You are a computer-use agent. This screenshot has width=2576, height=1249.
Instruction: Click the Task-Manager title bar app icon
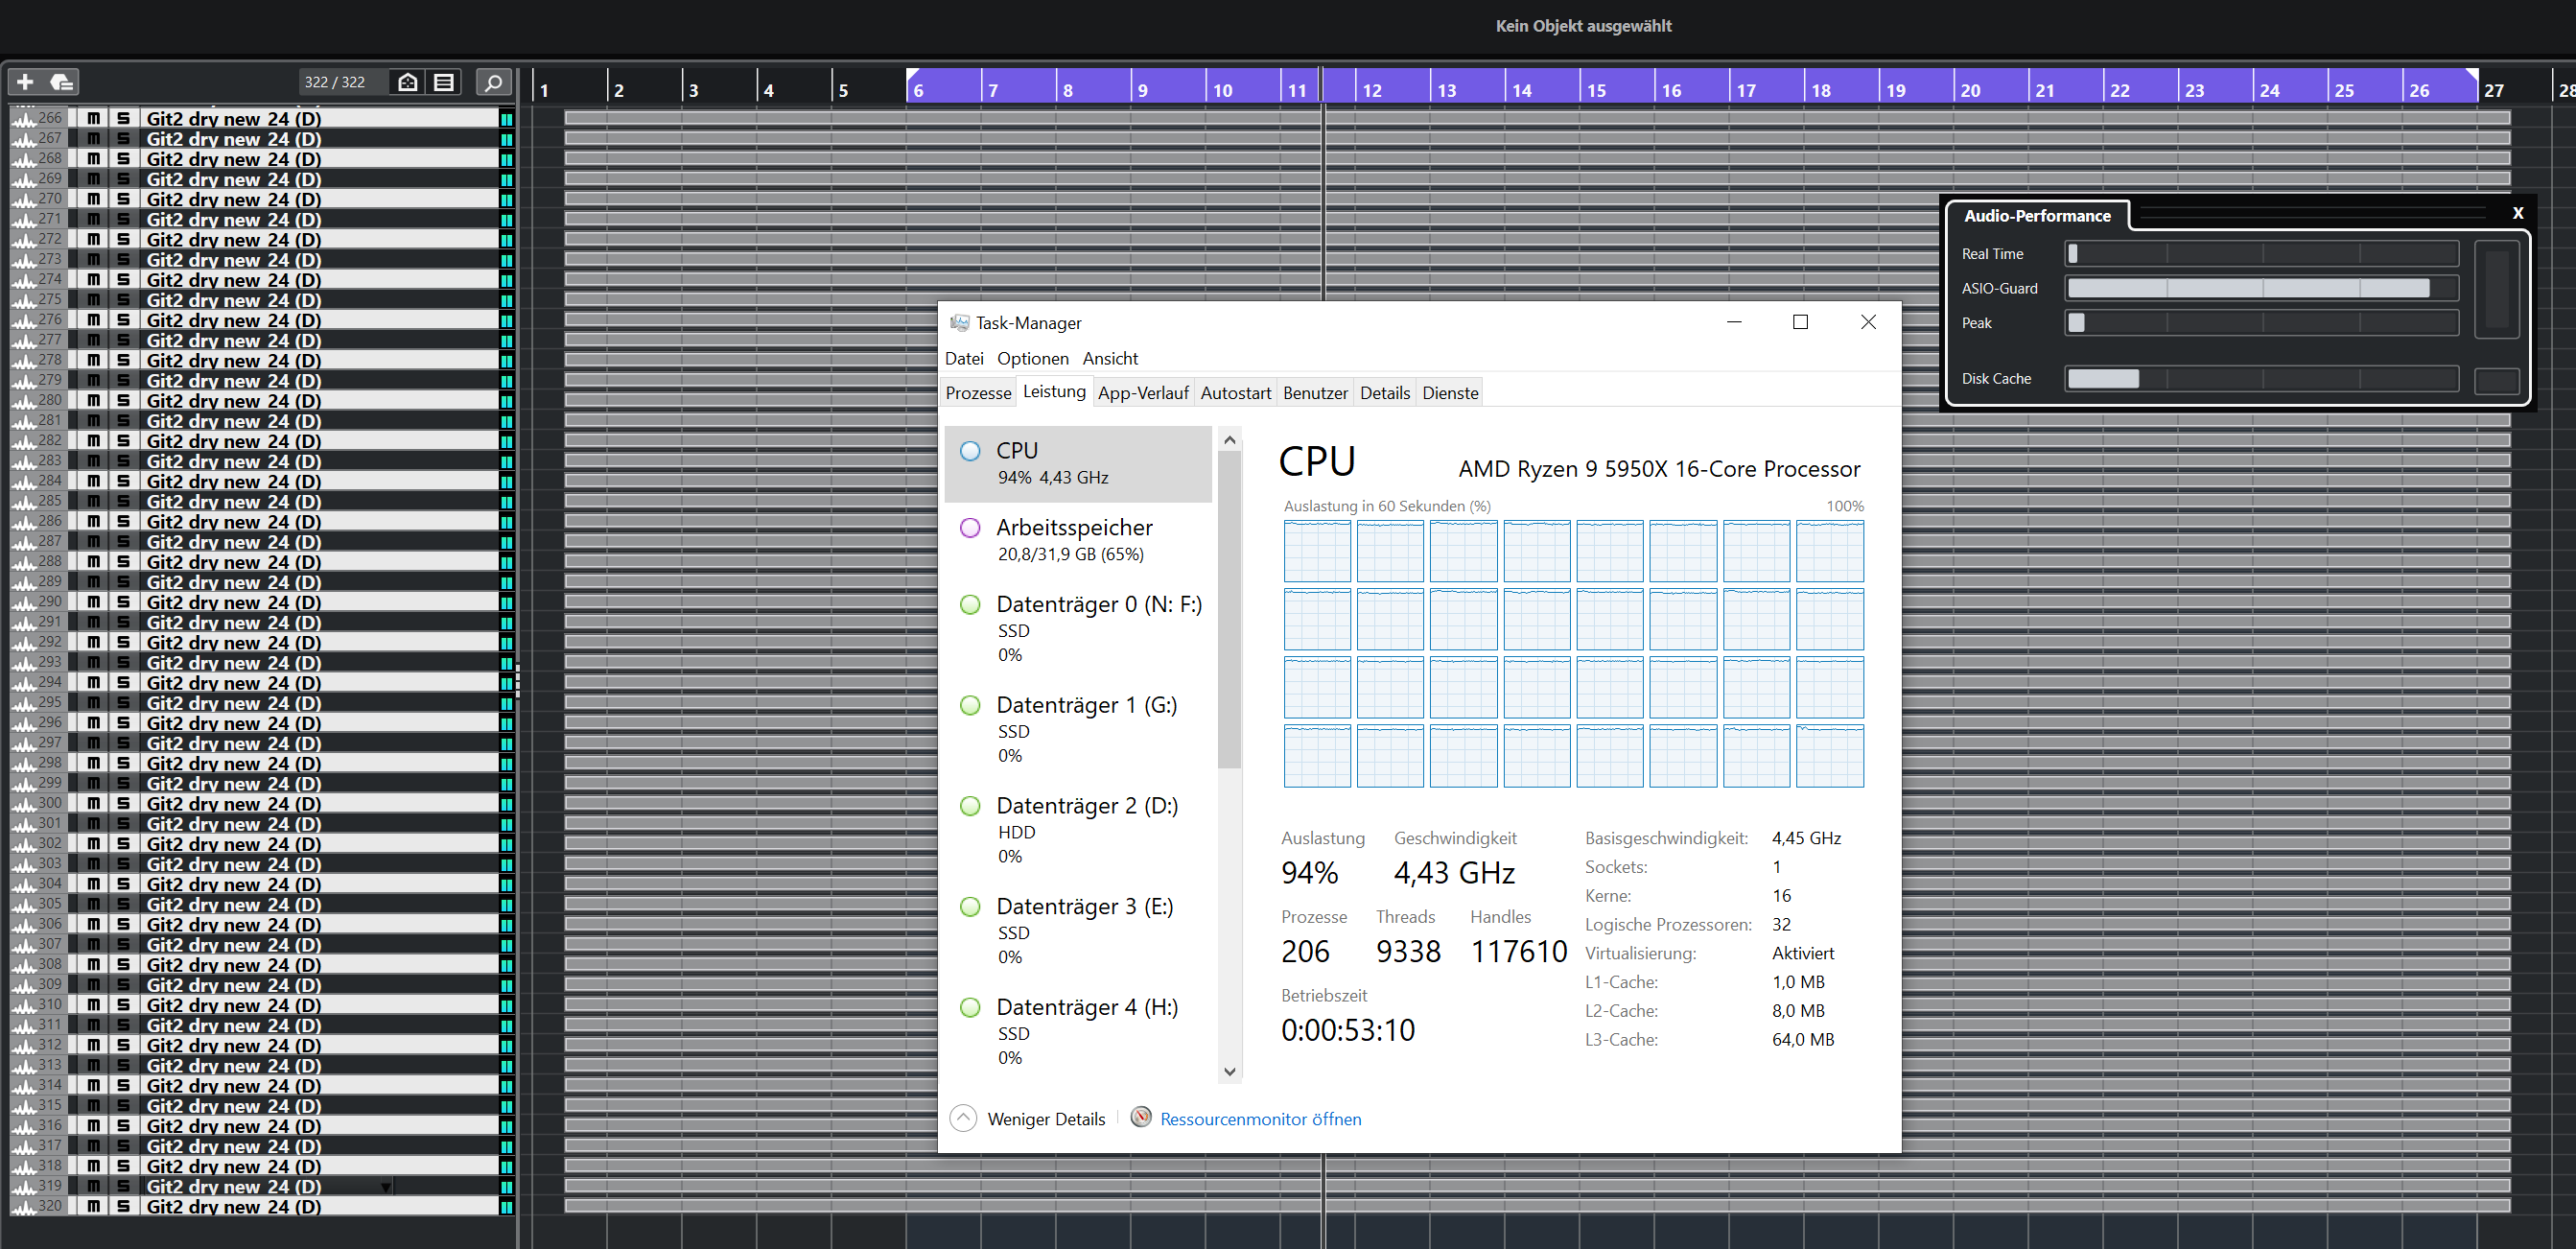point(959,323)
